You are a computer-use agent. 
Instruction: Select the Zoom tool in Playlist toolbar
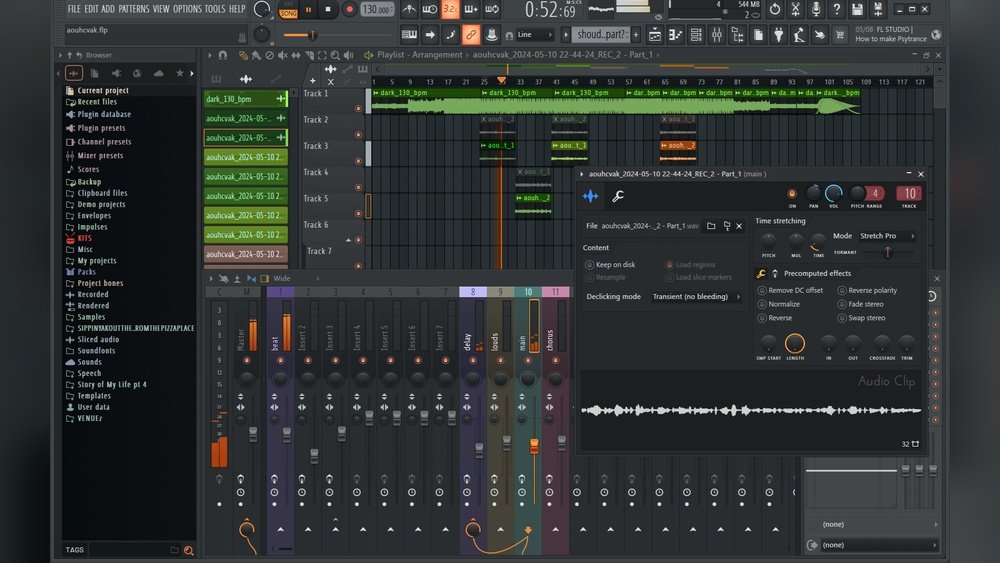(335, 55)
